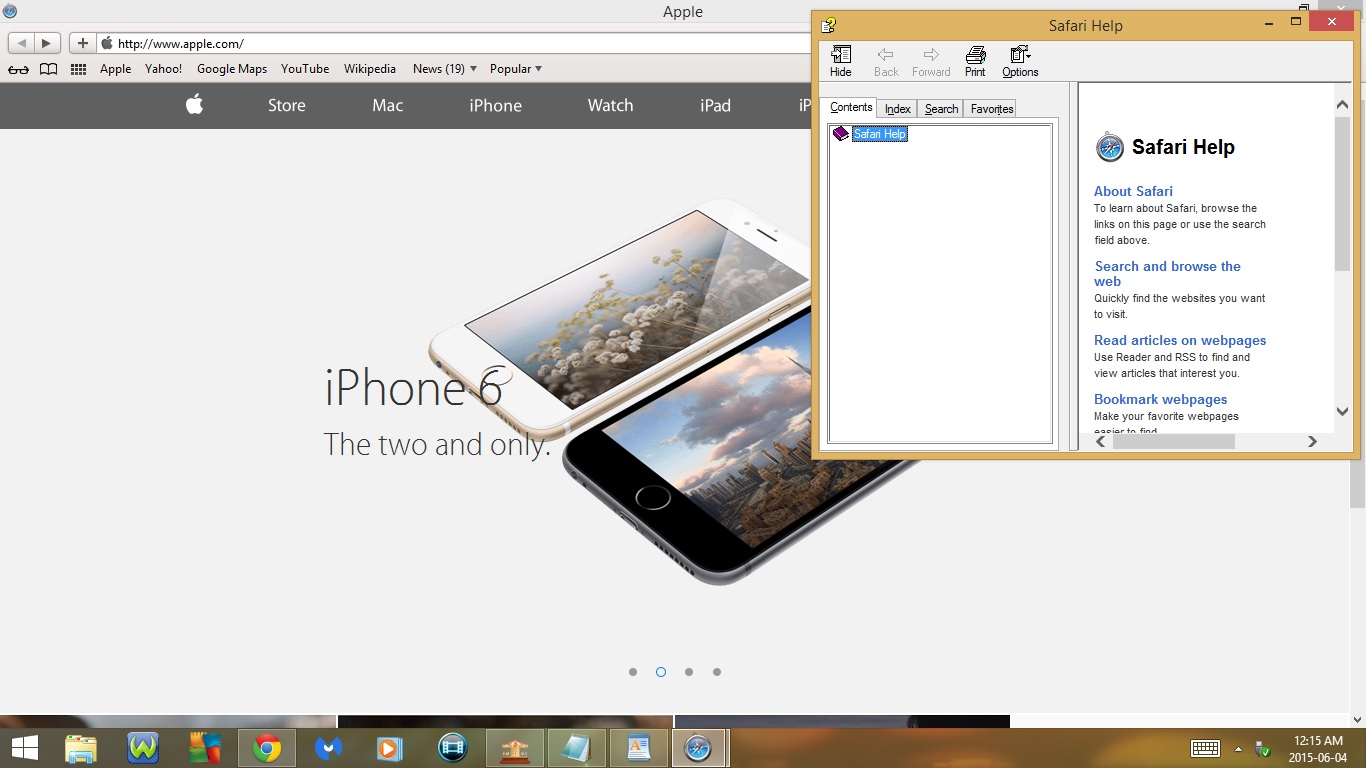Open the Options menu in Safari Help

1020,61
